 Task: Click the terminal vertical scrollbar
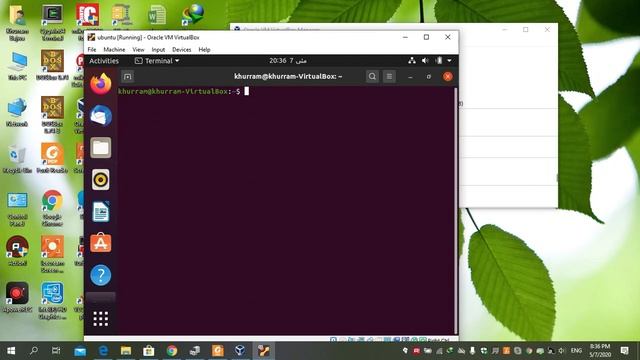tap(456, 210)
